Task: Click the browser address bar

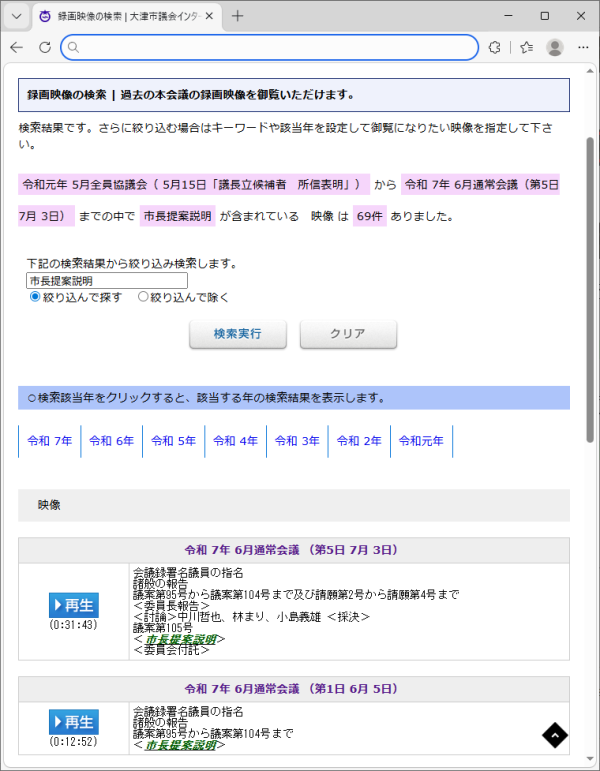Action: (270, 48)
